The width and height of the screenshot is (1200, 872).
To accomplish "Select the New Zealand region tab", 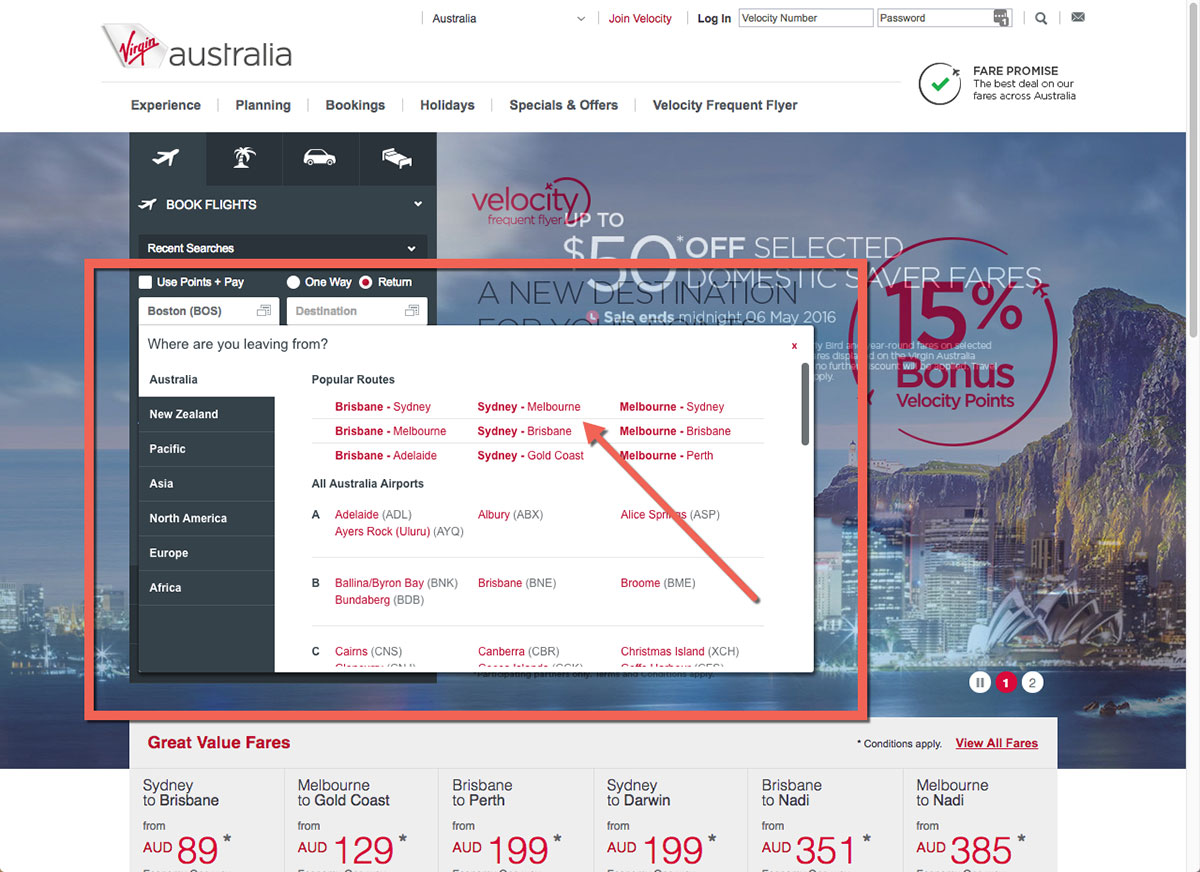I will 207,414.
